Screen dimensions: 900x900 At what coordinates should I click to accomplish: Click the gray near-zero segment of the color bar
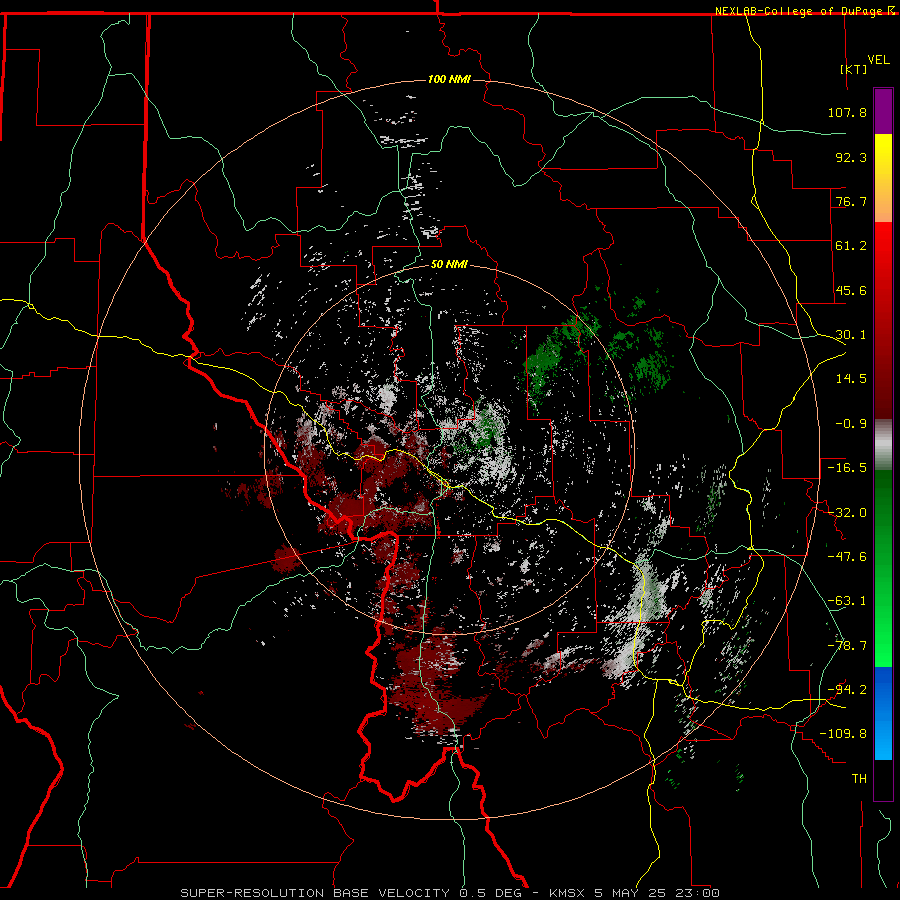tap(883, 445)
